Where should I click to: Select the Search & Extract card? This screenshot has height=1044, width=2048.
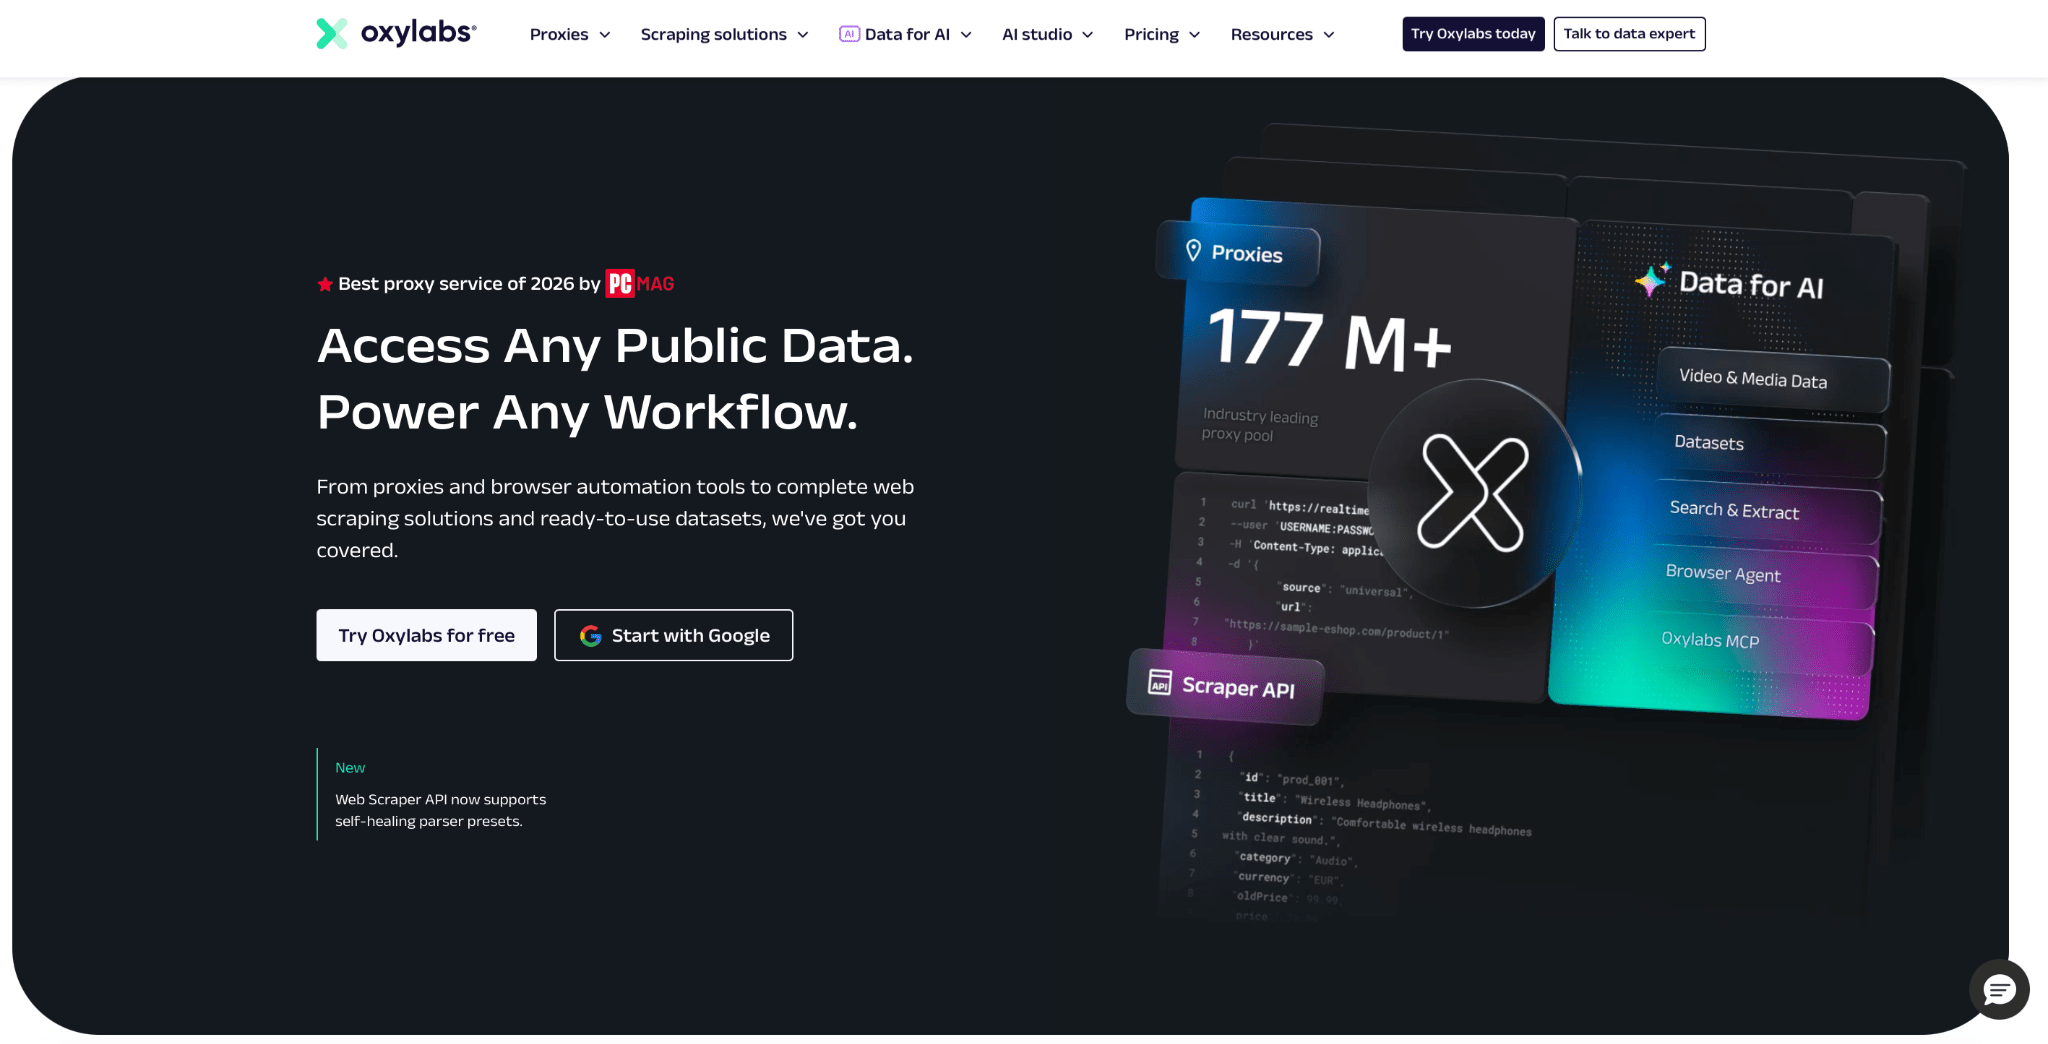(x=1733, y=511)
